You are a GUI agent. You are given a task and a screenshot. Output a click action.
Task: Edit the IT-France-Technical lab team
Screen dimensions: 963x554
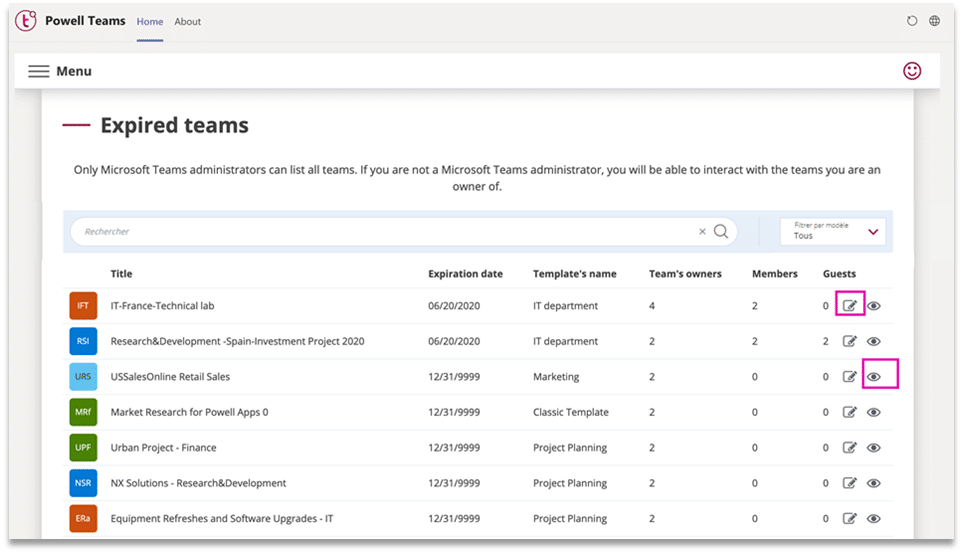click(x=849, y=306)
